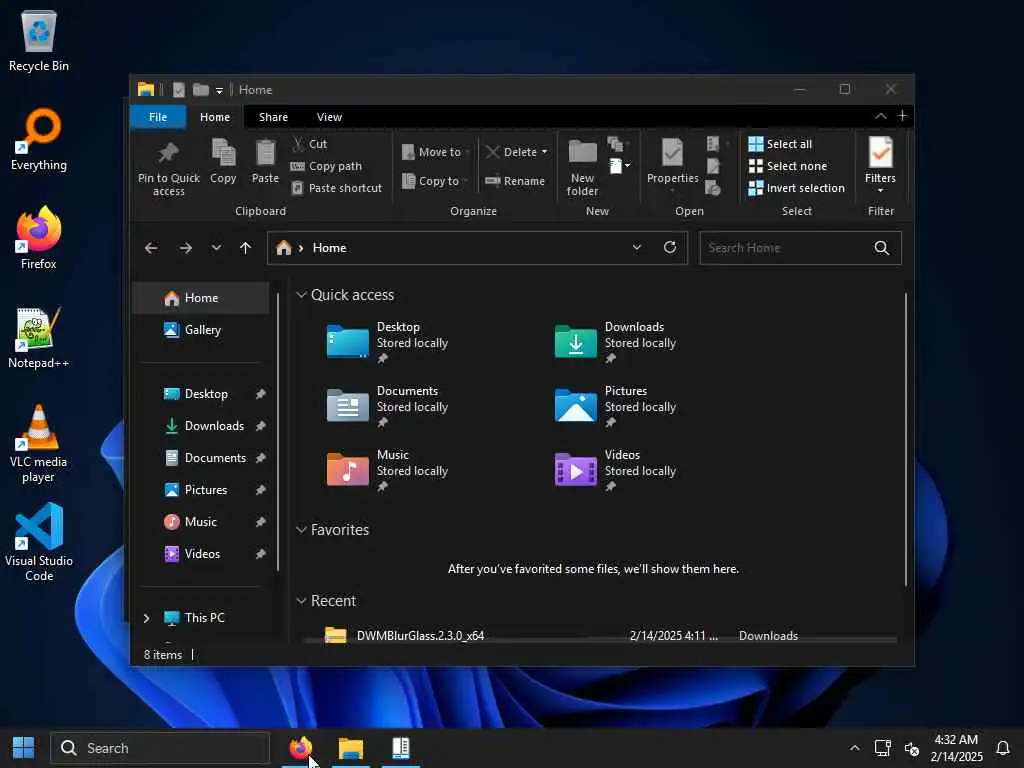The image size is (1024, 768).
Task: Open the Recycle Bin desktop icon
Action: (x=39, y=40)
